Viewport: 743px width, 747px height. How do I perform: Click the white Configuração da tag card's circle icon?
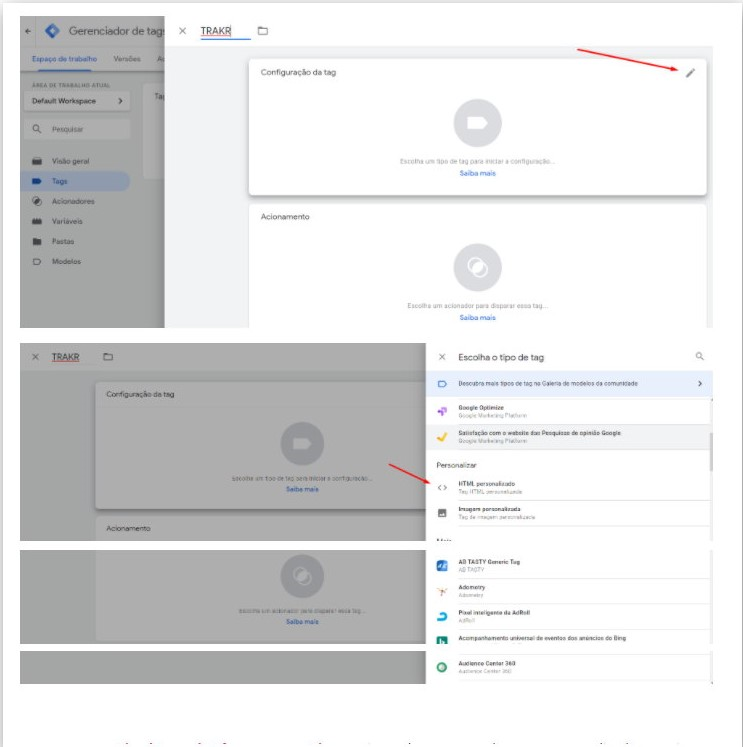(477, 123)
